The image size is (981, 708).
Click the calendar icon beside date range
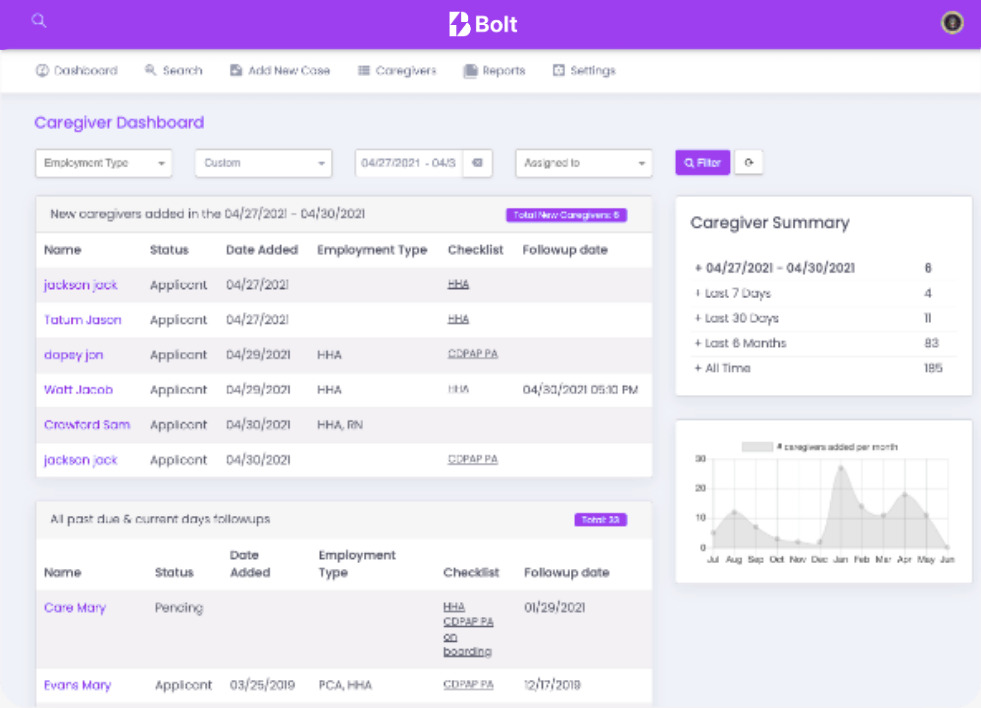(x=477, y=163)
